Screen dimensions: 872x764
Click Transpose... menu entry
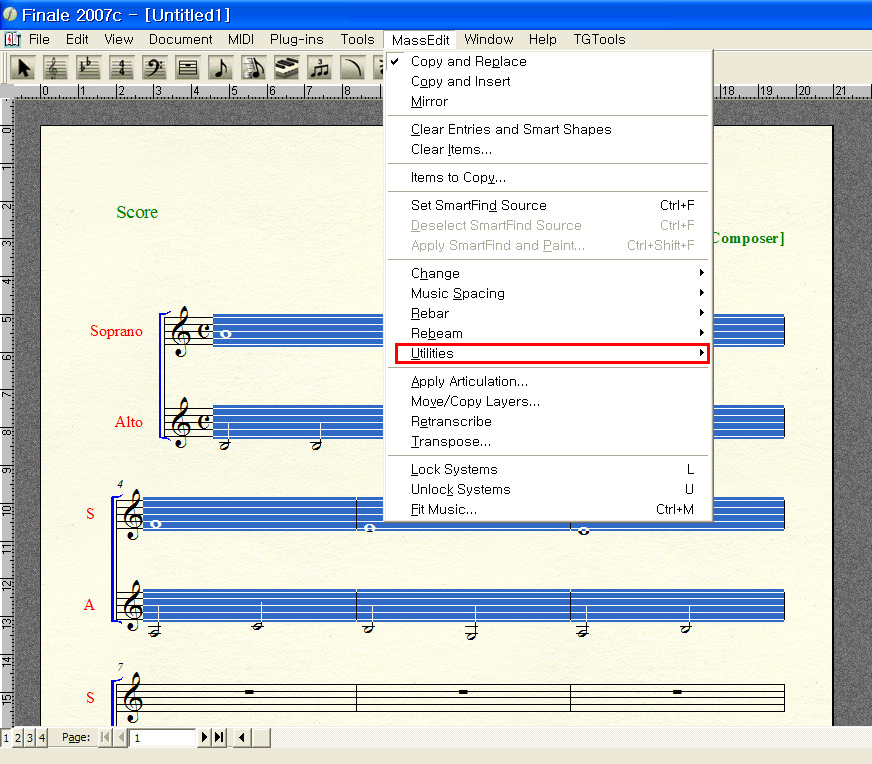point(451,441)
